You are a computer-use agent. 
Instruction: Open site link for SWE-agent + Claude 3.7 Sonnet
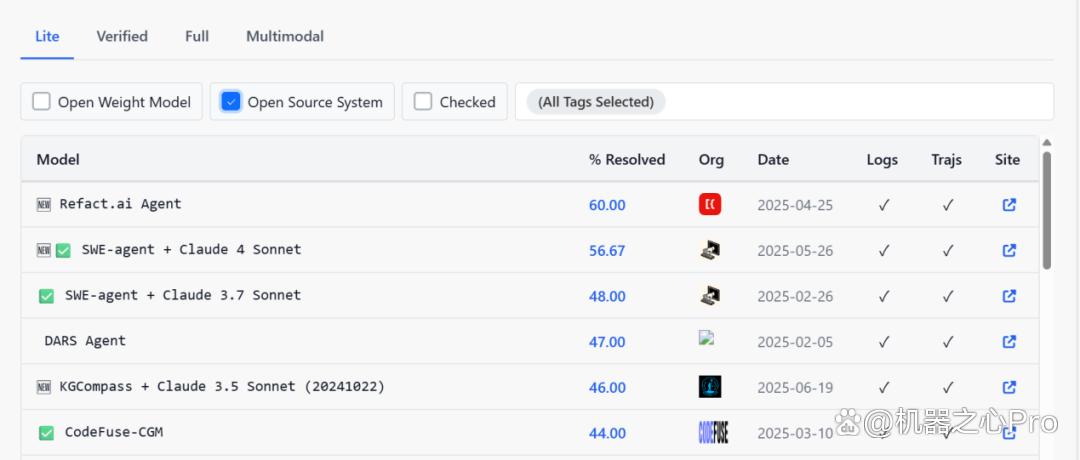[1009, 296]
